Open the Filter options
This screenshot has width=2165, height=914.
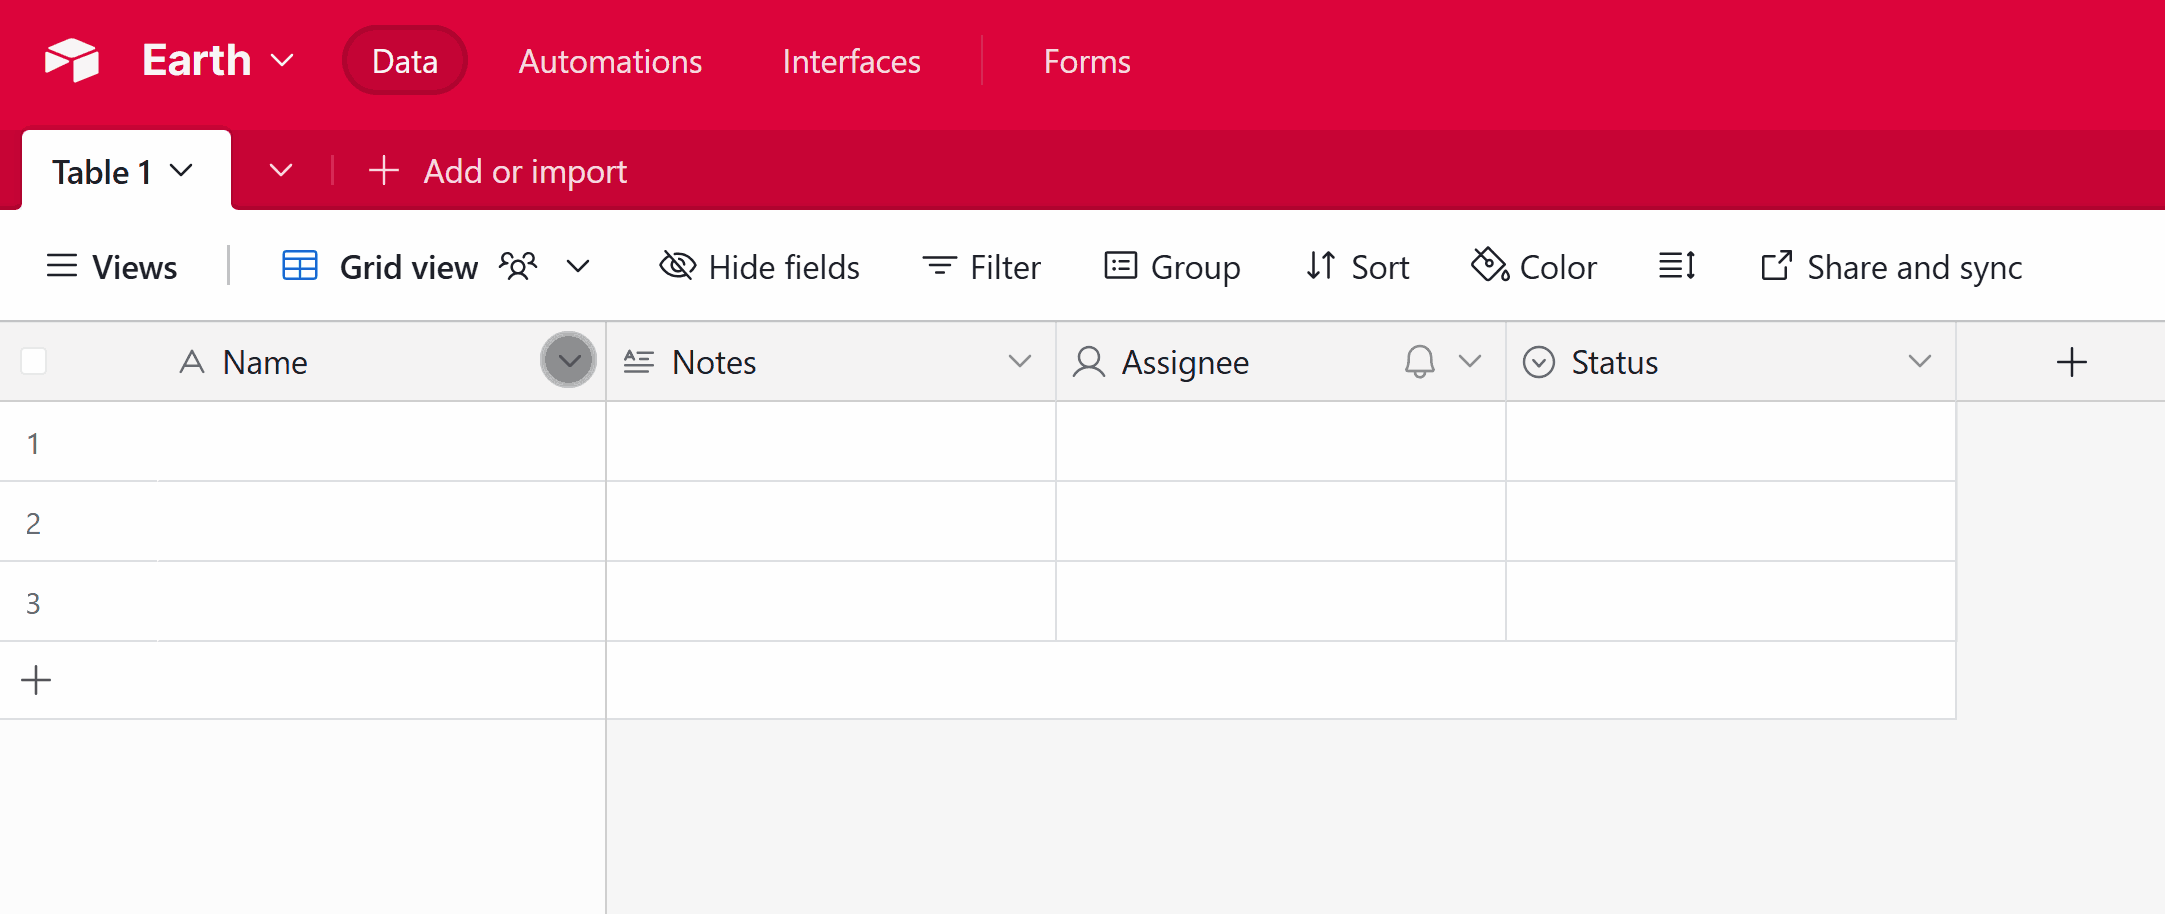tap(981, 267)
